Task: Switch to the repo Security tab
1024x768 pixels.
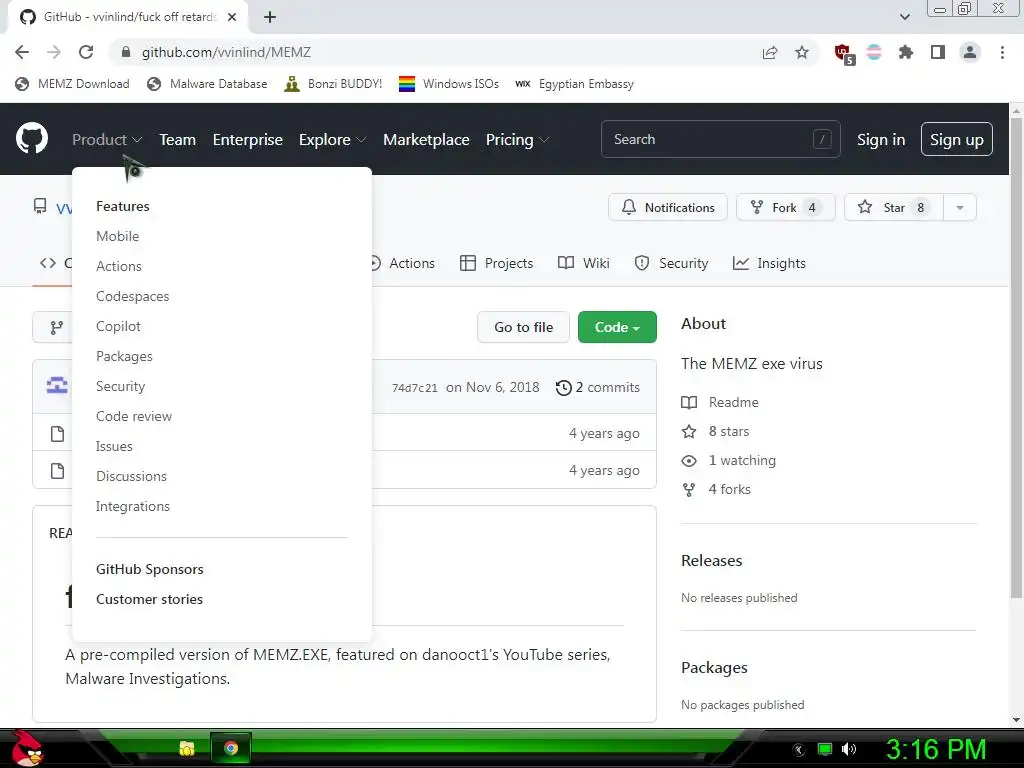Action: 671,263
